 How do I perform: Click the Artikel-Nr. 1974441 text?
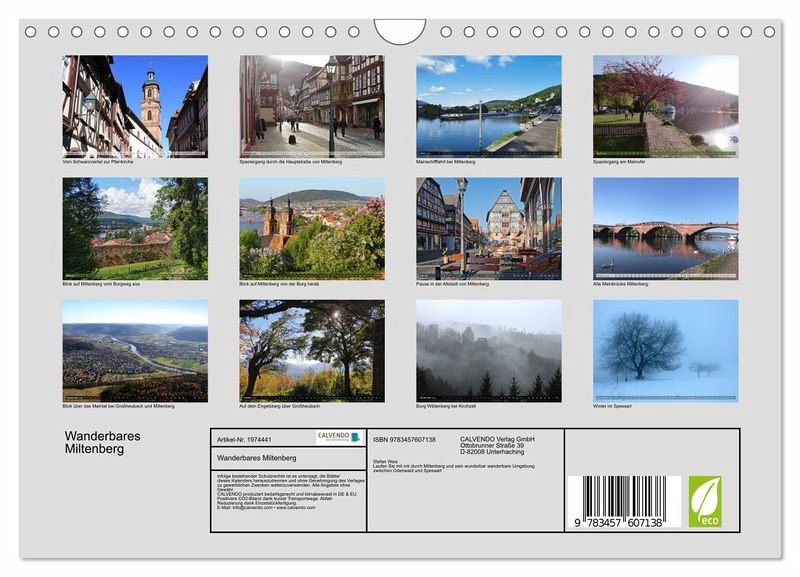[x=244, y=439]
